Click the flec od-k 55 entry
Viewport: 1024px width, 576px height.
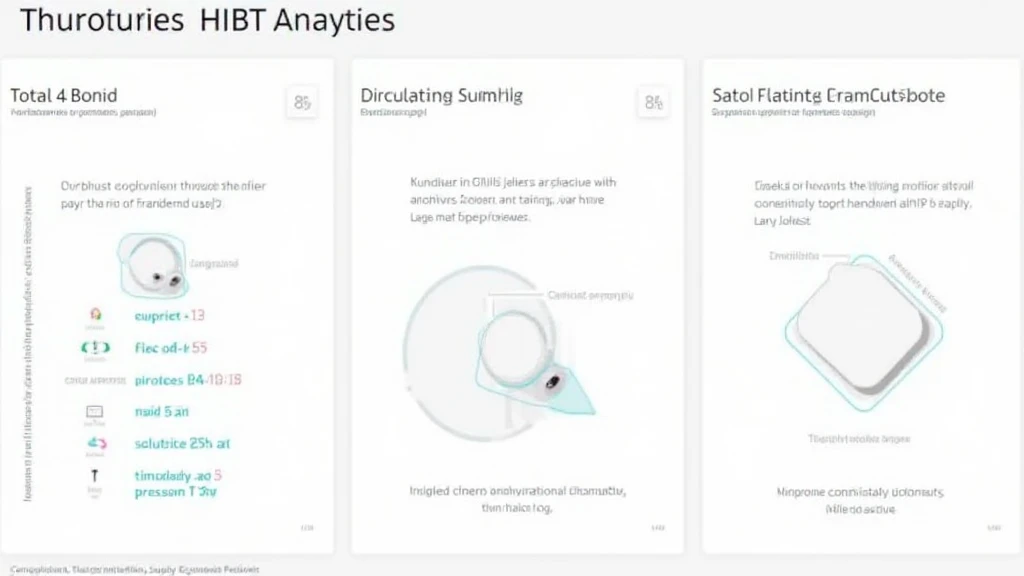(170, 348)
